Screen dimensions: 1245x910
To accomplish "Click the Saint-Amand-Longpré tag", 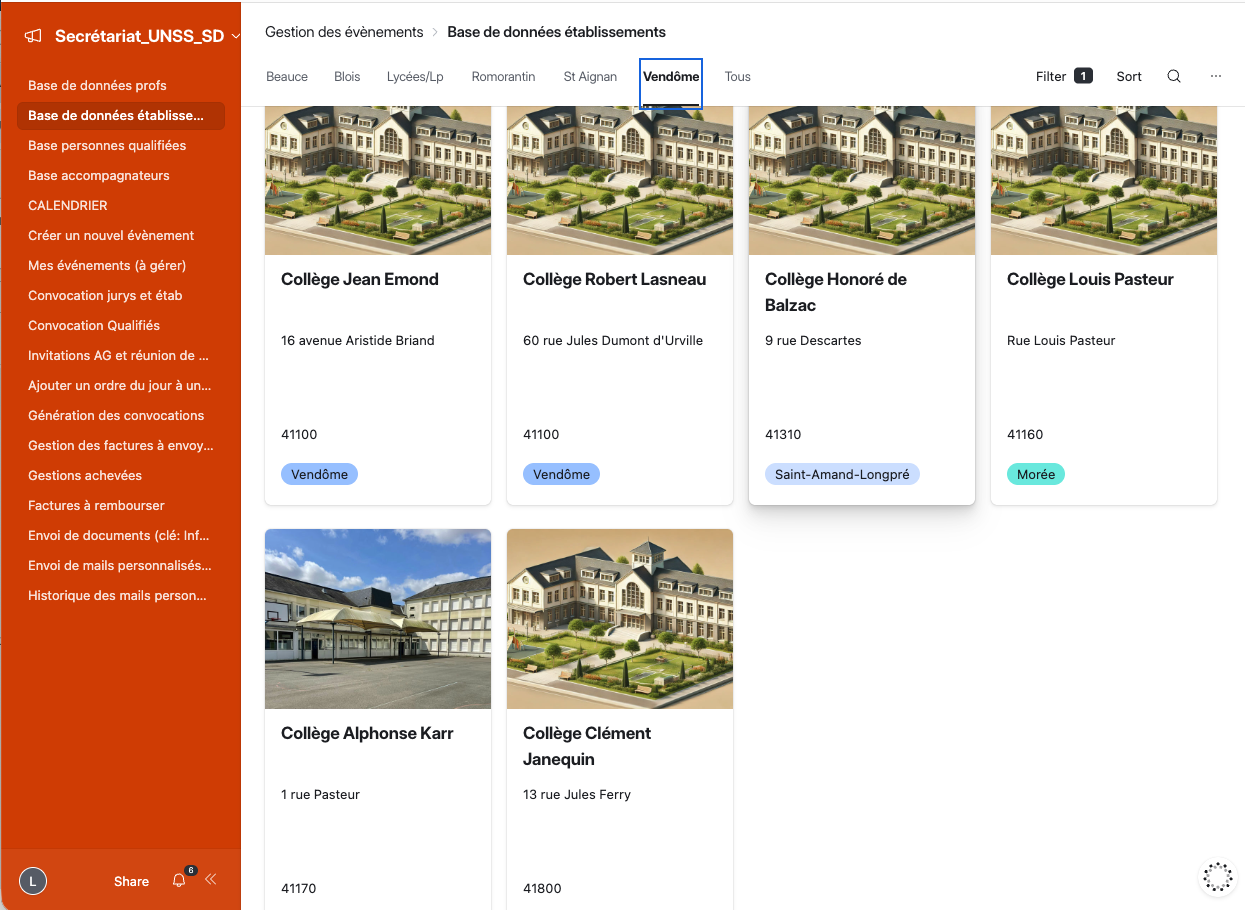I will 842,474.
